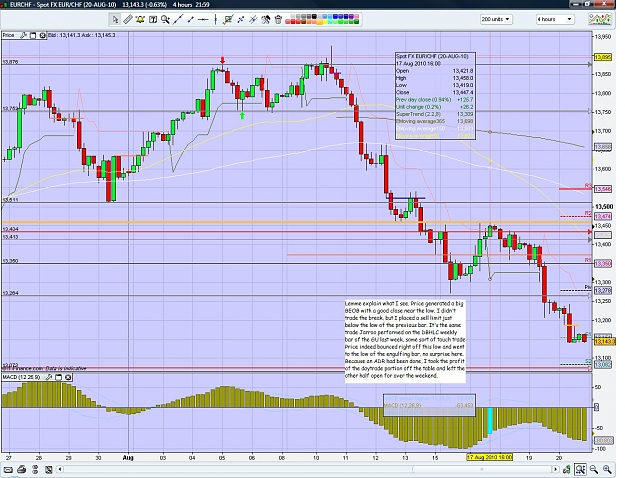Click the envelope email icon

8,470
